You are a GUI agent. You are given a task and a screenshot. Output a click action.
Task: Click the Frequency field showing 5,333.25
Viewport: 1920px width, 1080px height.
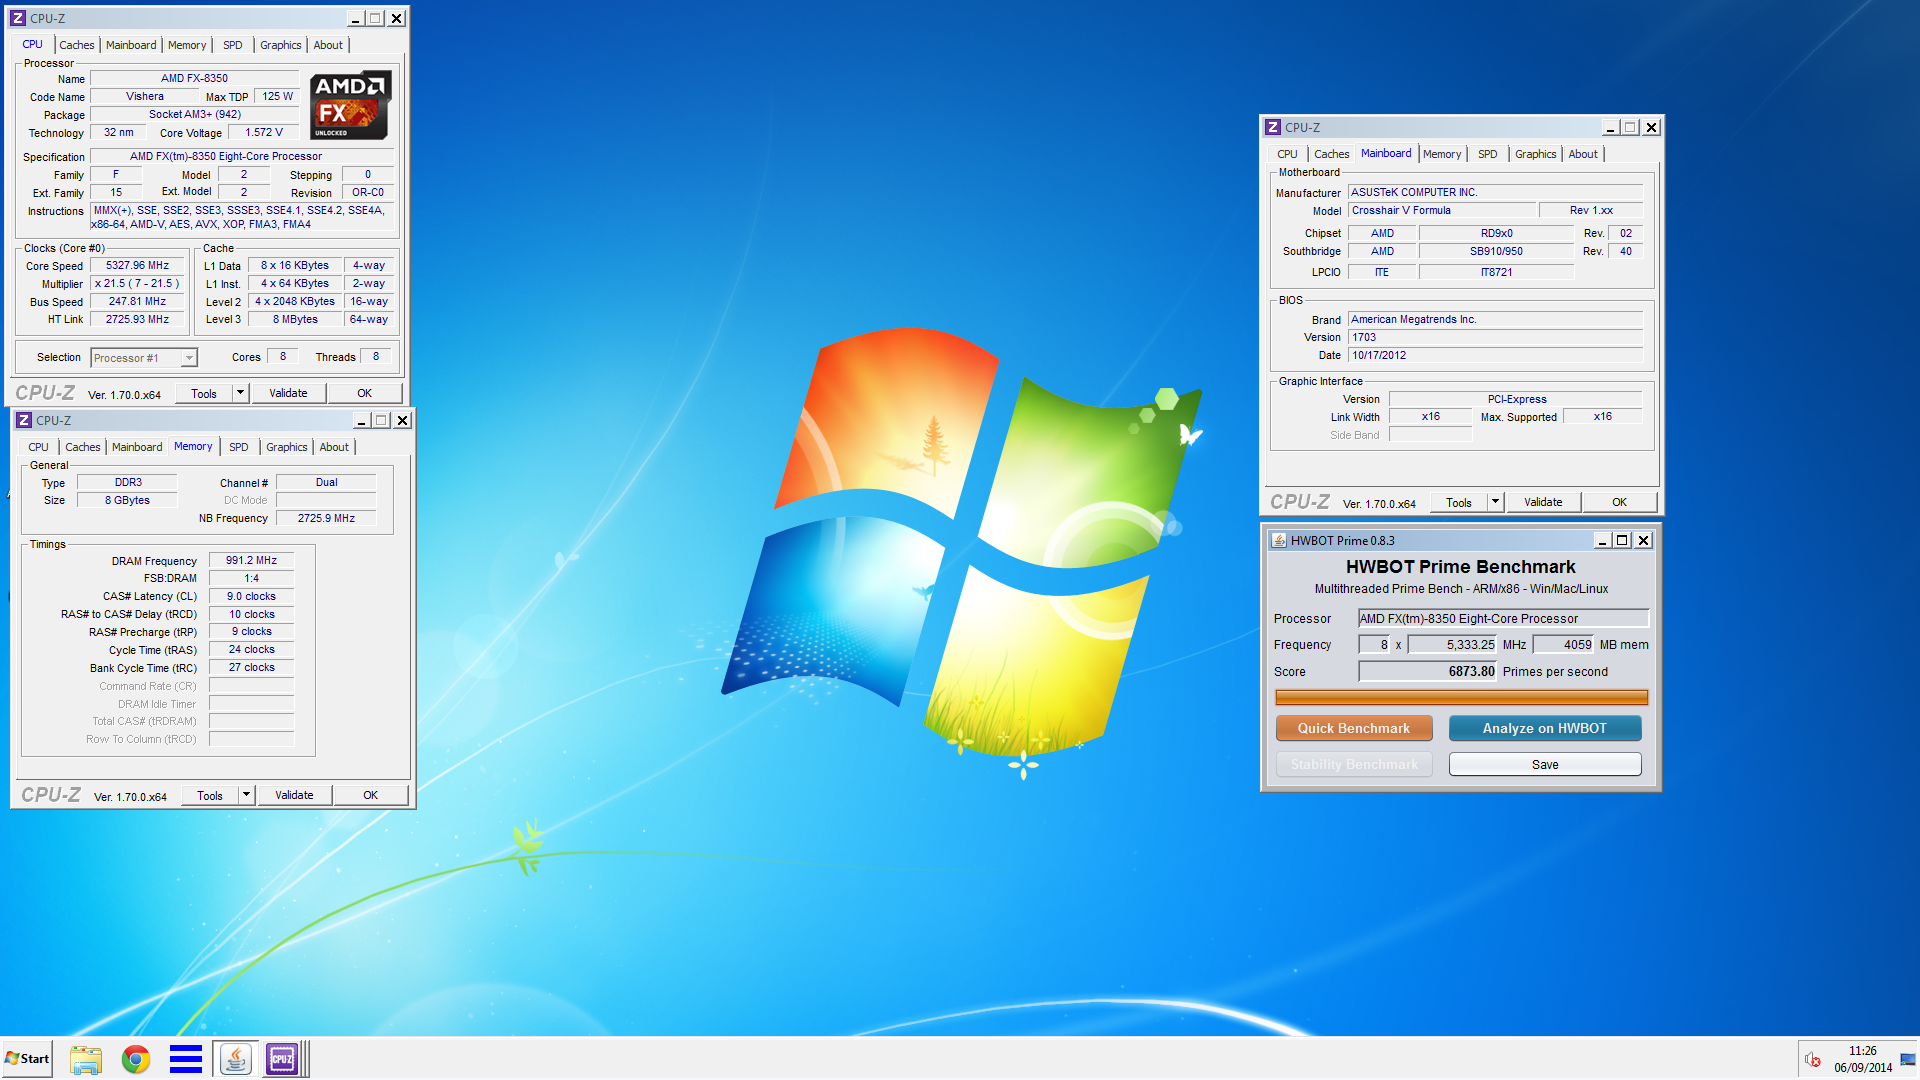1452,644
